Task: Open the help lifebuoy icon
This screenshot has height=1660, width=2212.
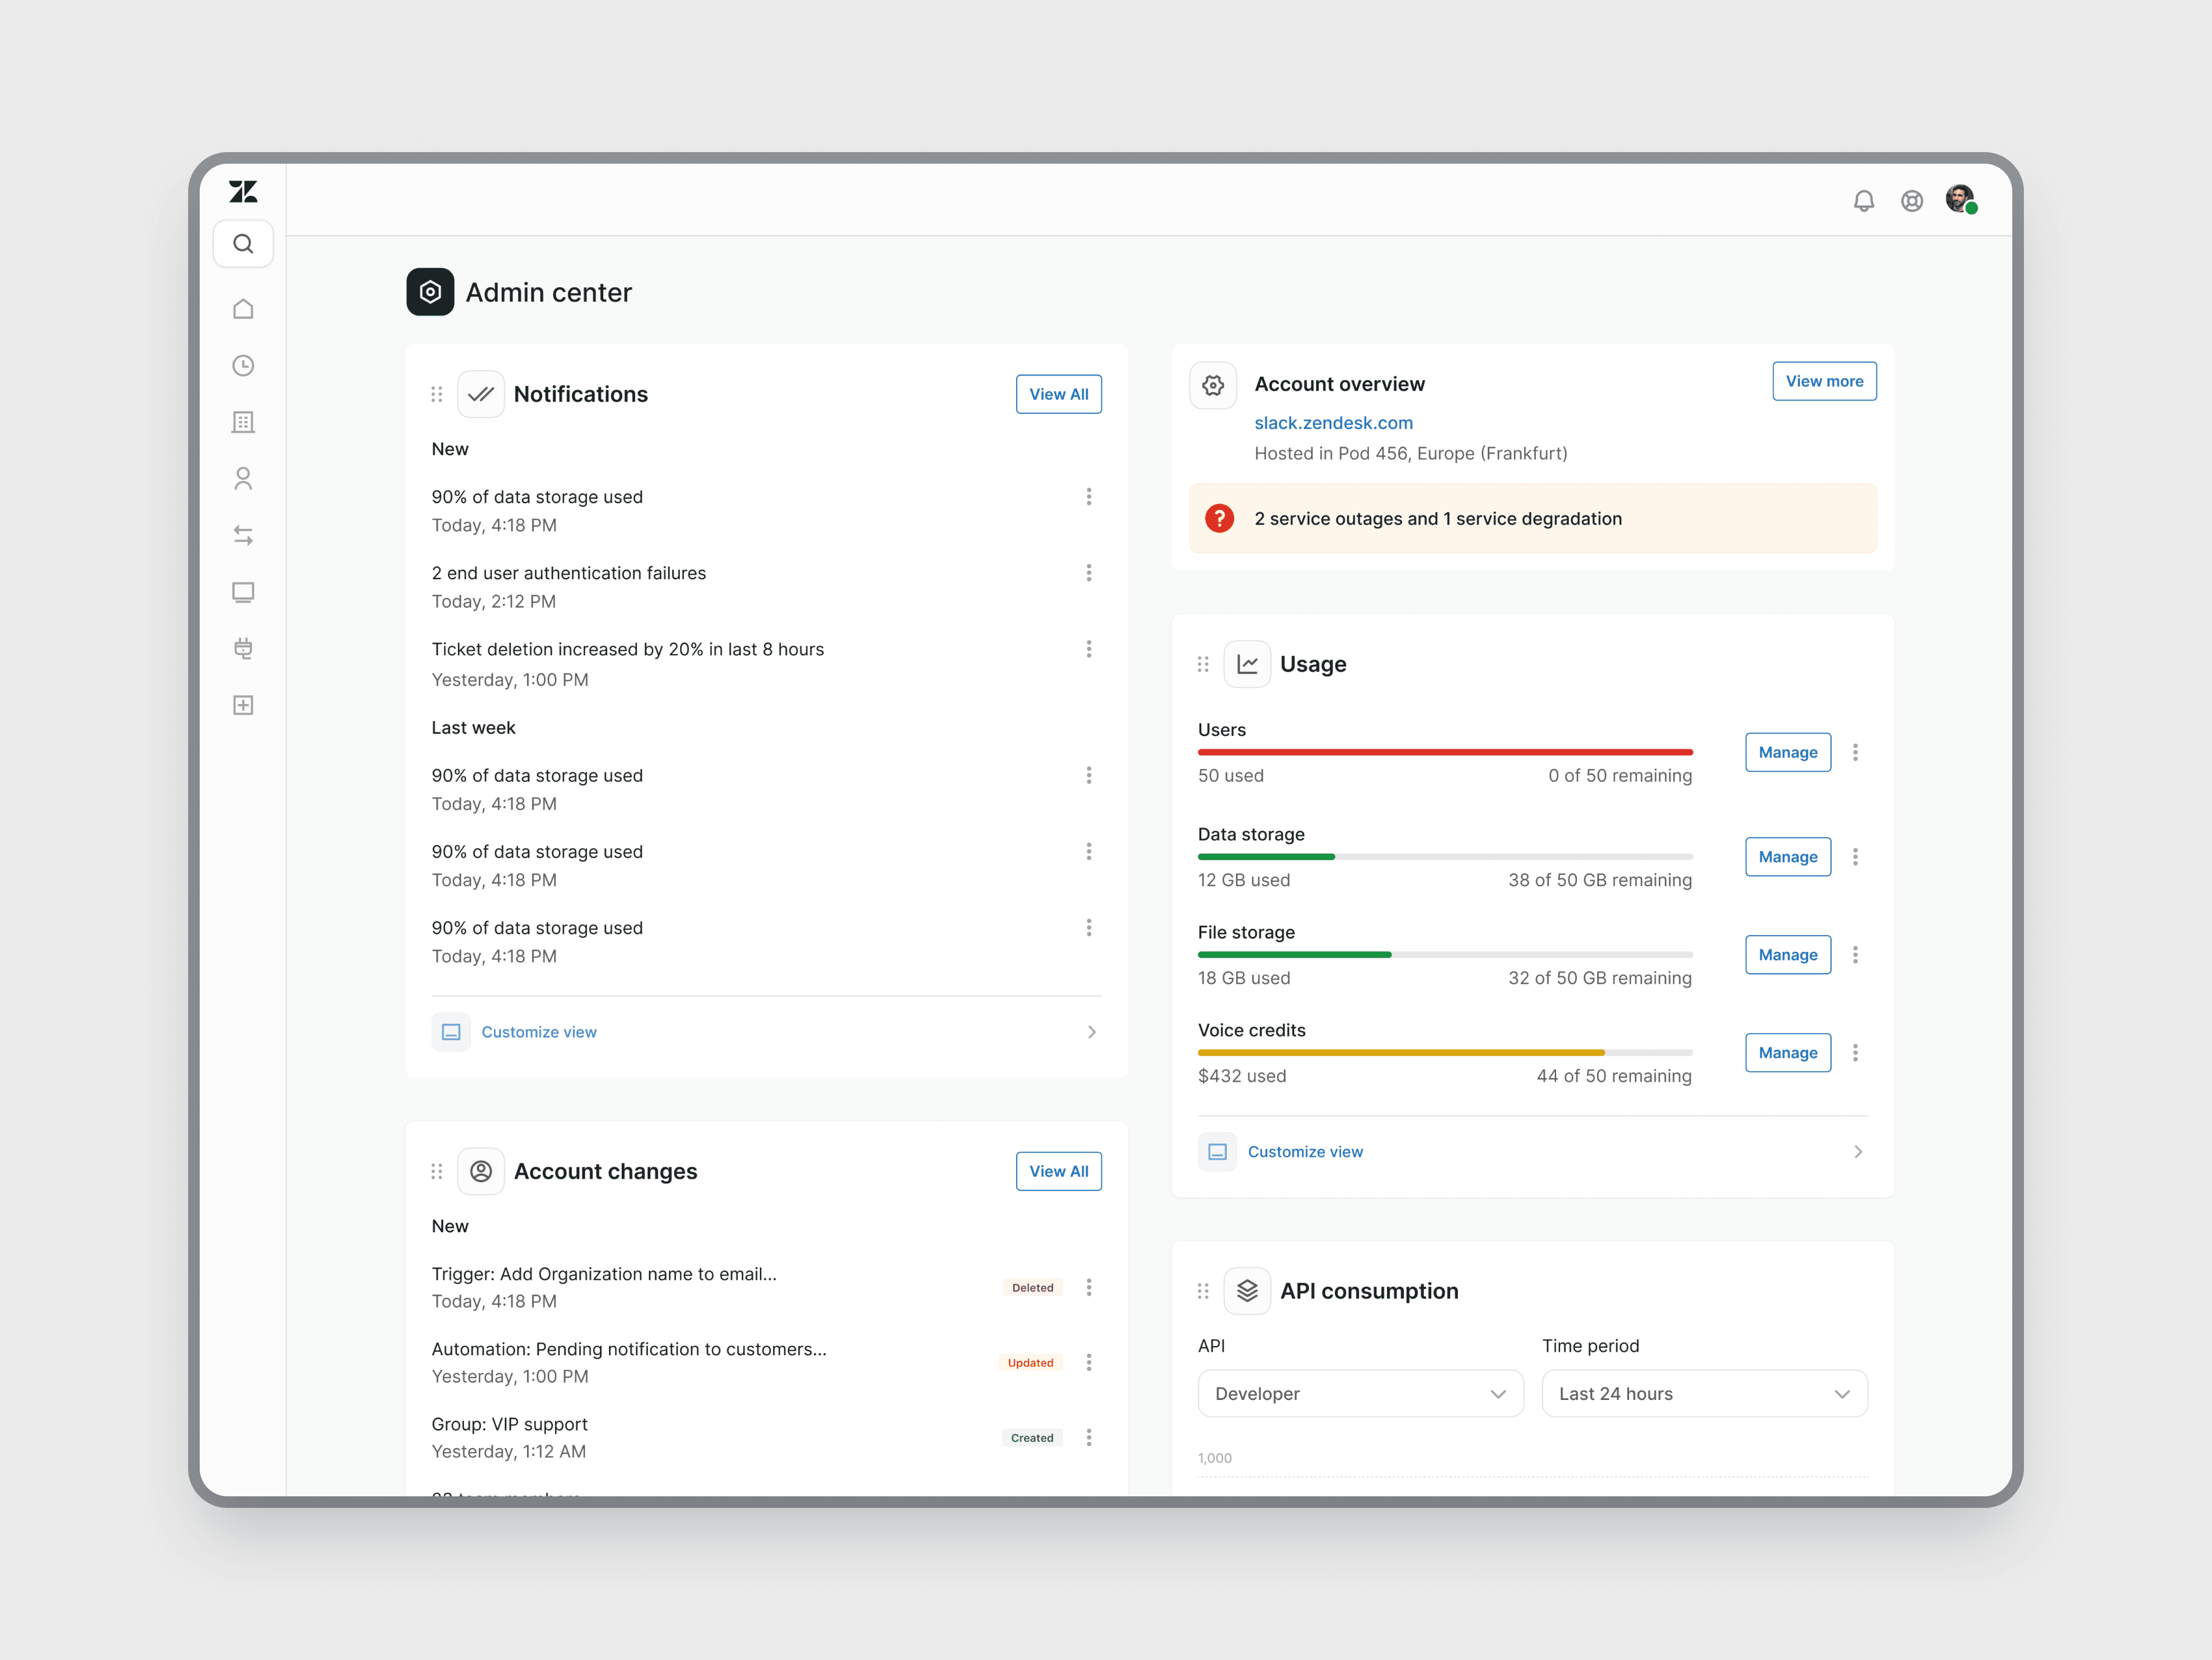Action: coord(1911,201)
